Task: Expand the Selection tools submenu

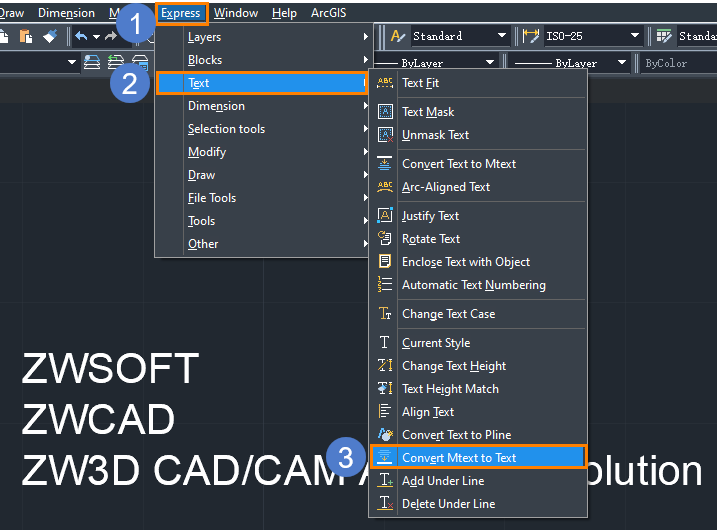Action: (262, 129)
